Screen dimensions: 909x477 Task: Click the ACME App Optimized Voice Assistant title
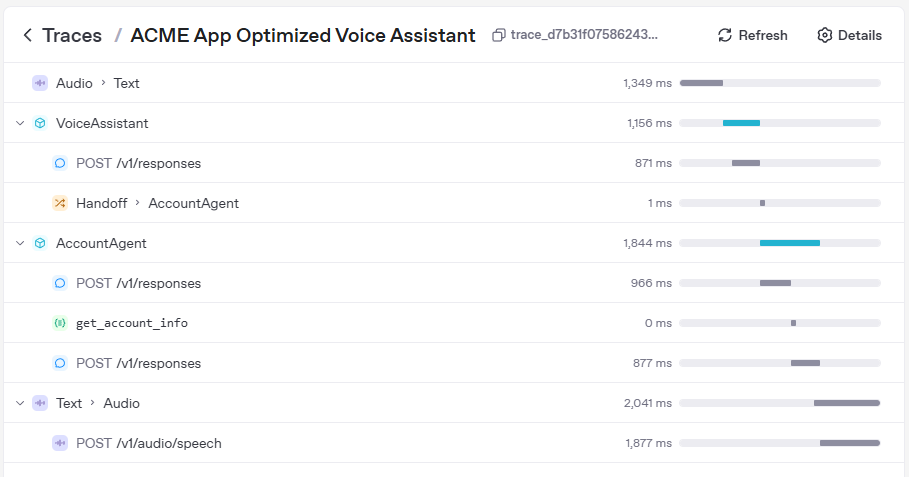303,35
